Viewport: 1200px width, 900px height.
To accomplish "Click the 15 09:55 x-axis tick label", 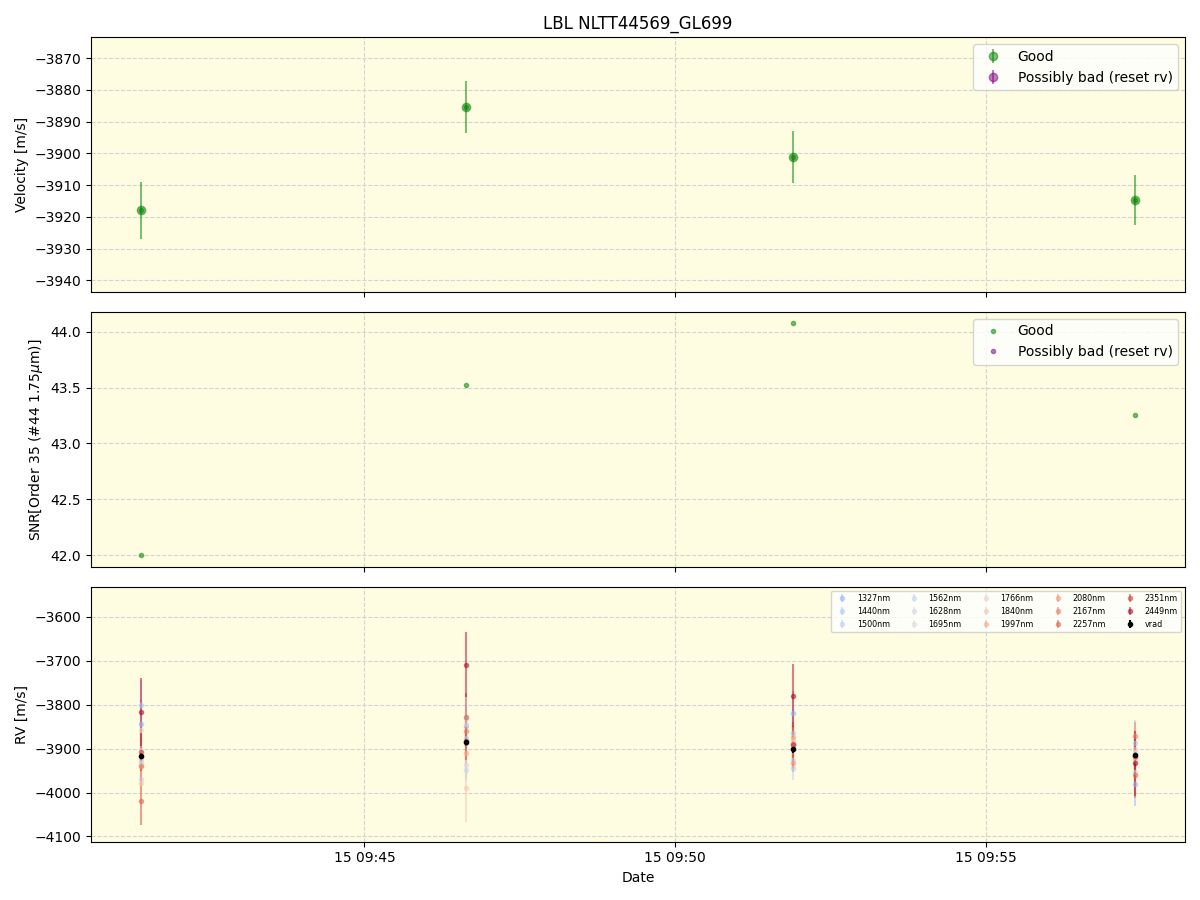I will click(x=986, y=857).
